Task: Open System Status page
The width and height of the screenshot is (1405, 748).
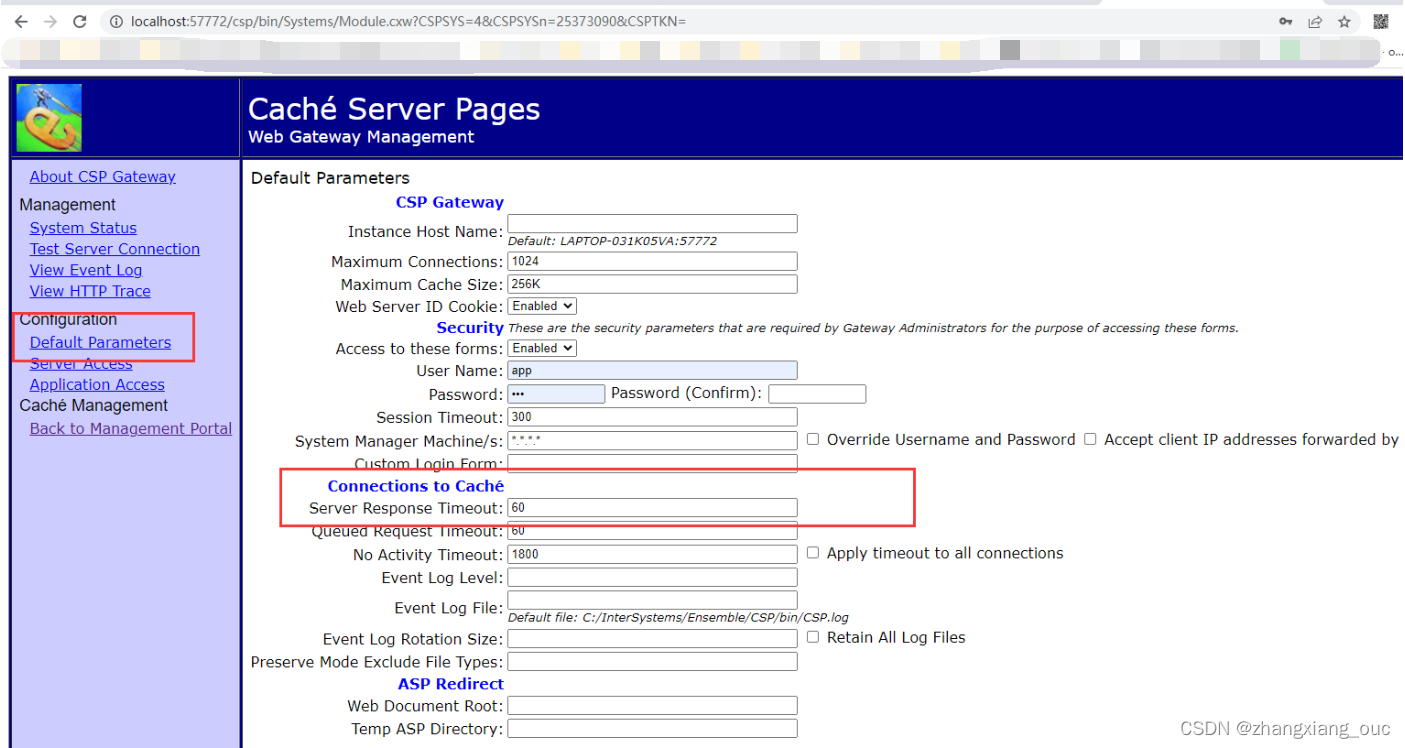Action: [x=83, y=228]
